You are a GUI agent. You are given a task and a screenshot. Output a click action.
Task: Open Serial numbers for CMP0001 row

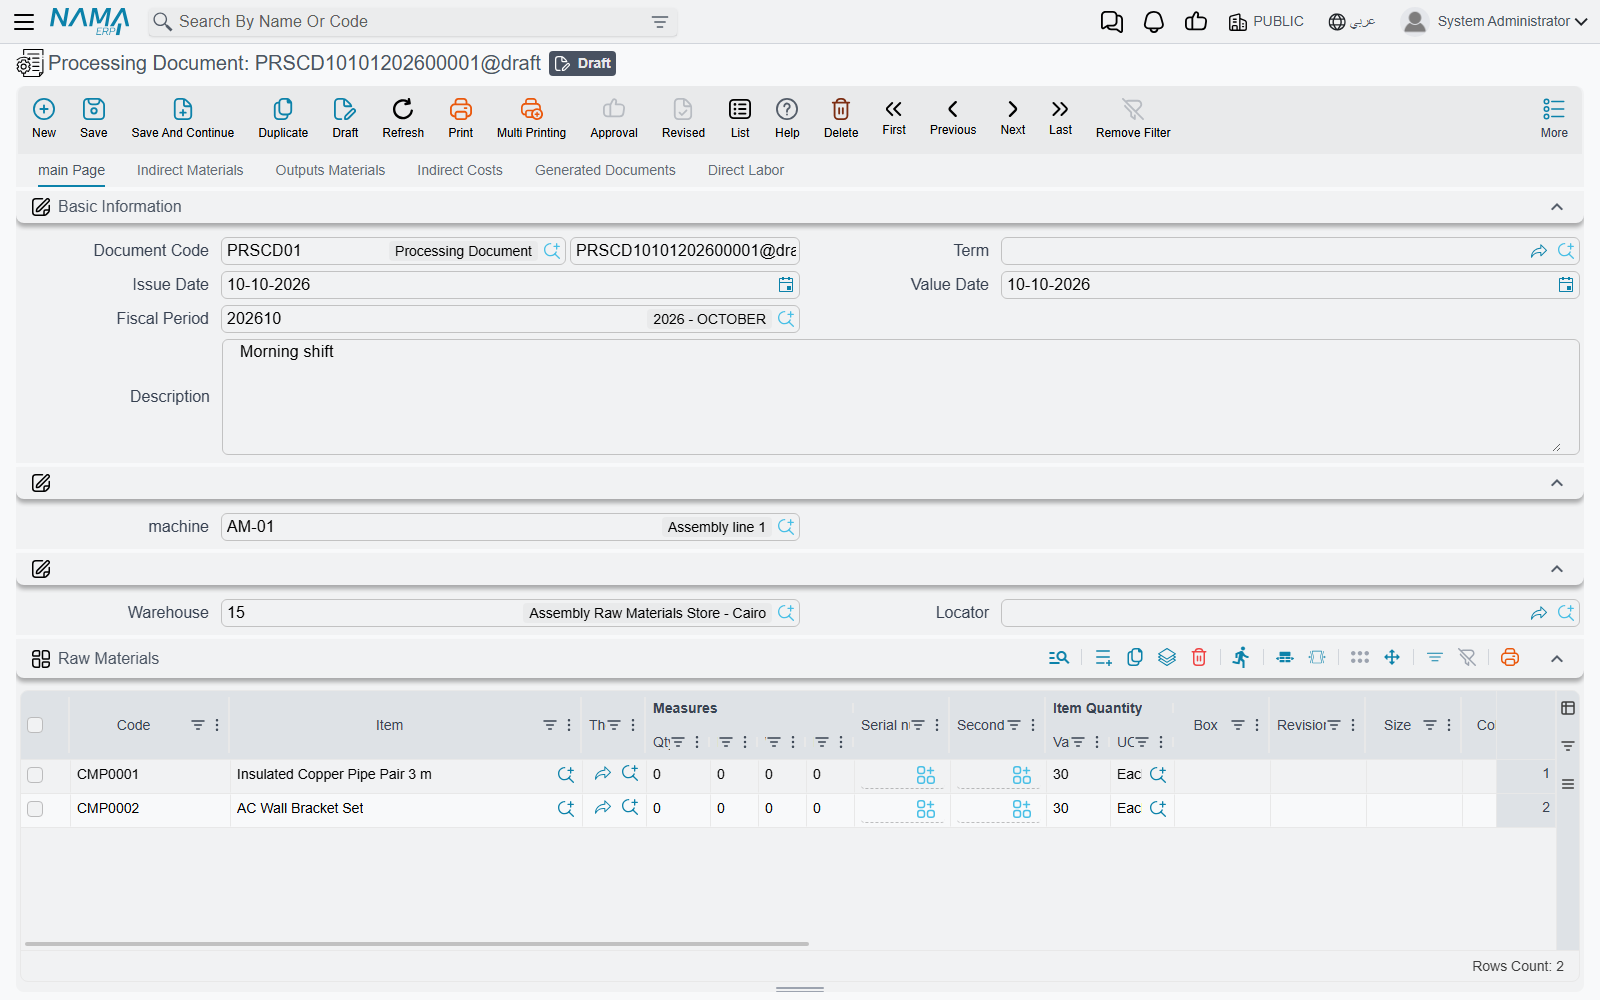[x=926, y=775]
